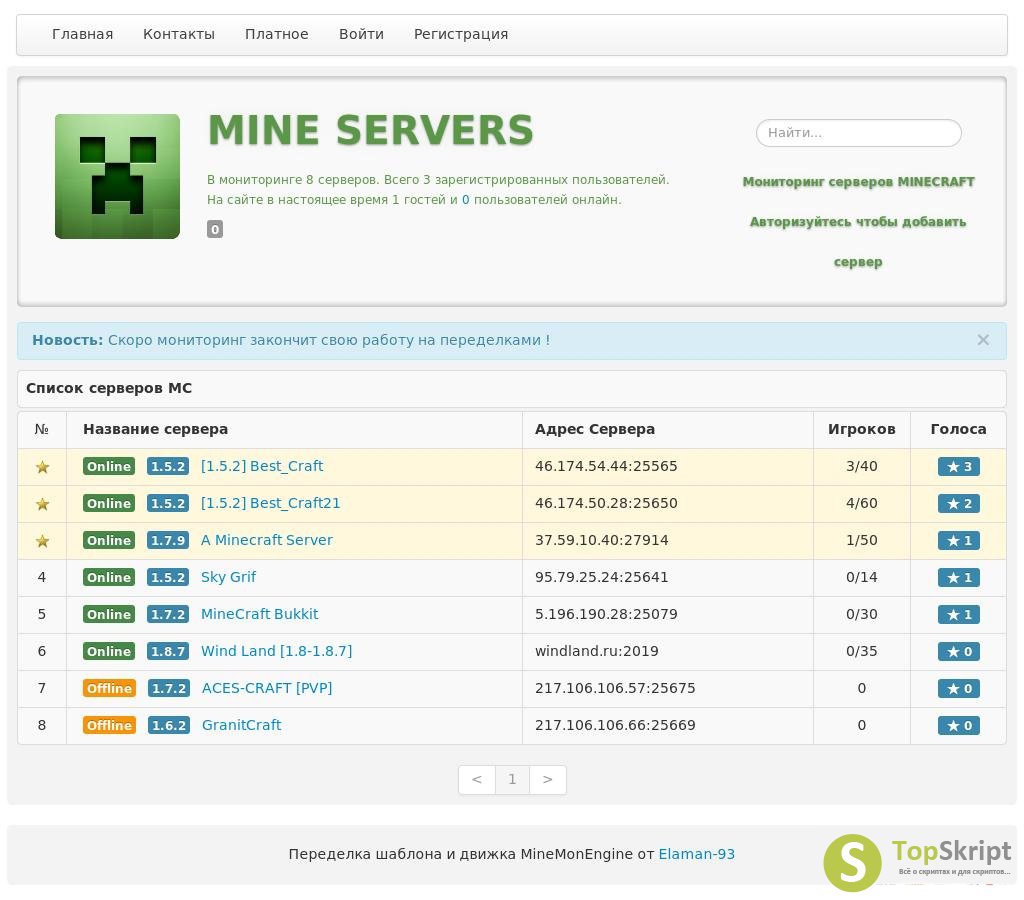Open the MineCraft Bukkit server page
The height and width of the screenshot is (900, 1024).
[259, 614]
